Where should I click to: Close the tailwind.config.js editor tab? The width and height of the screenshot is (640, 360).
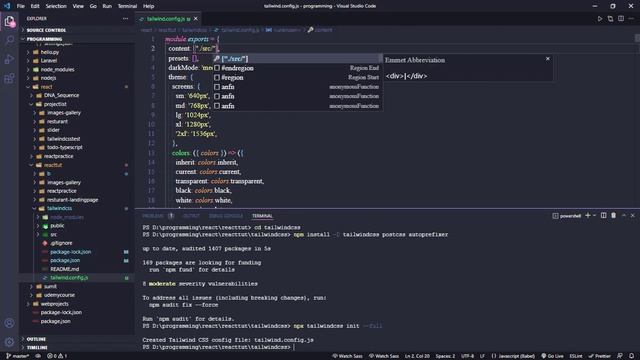[x=196, y=19]
